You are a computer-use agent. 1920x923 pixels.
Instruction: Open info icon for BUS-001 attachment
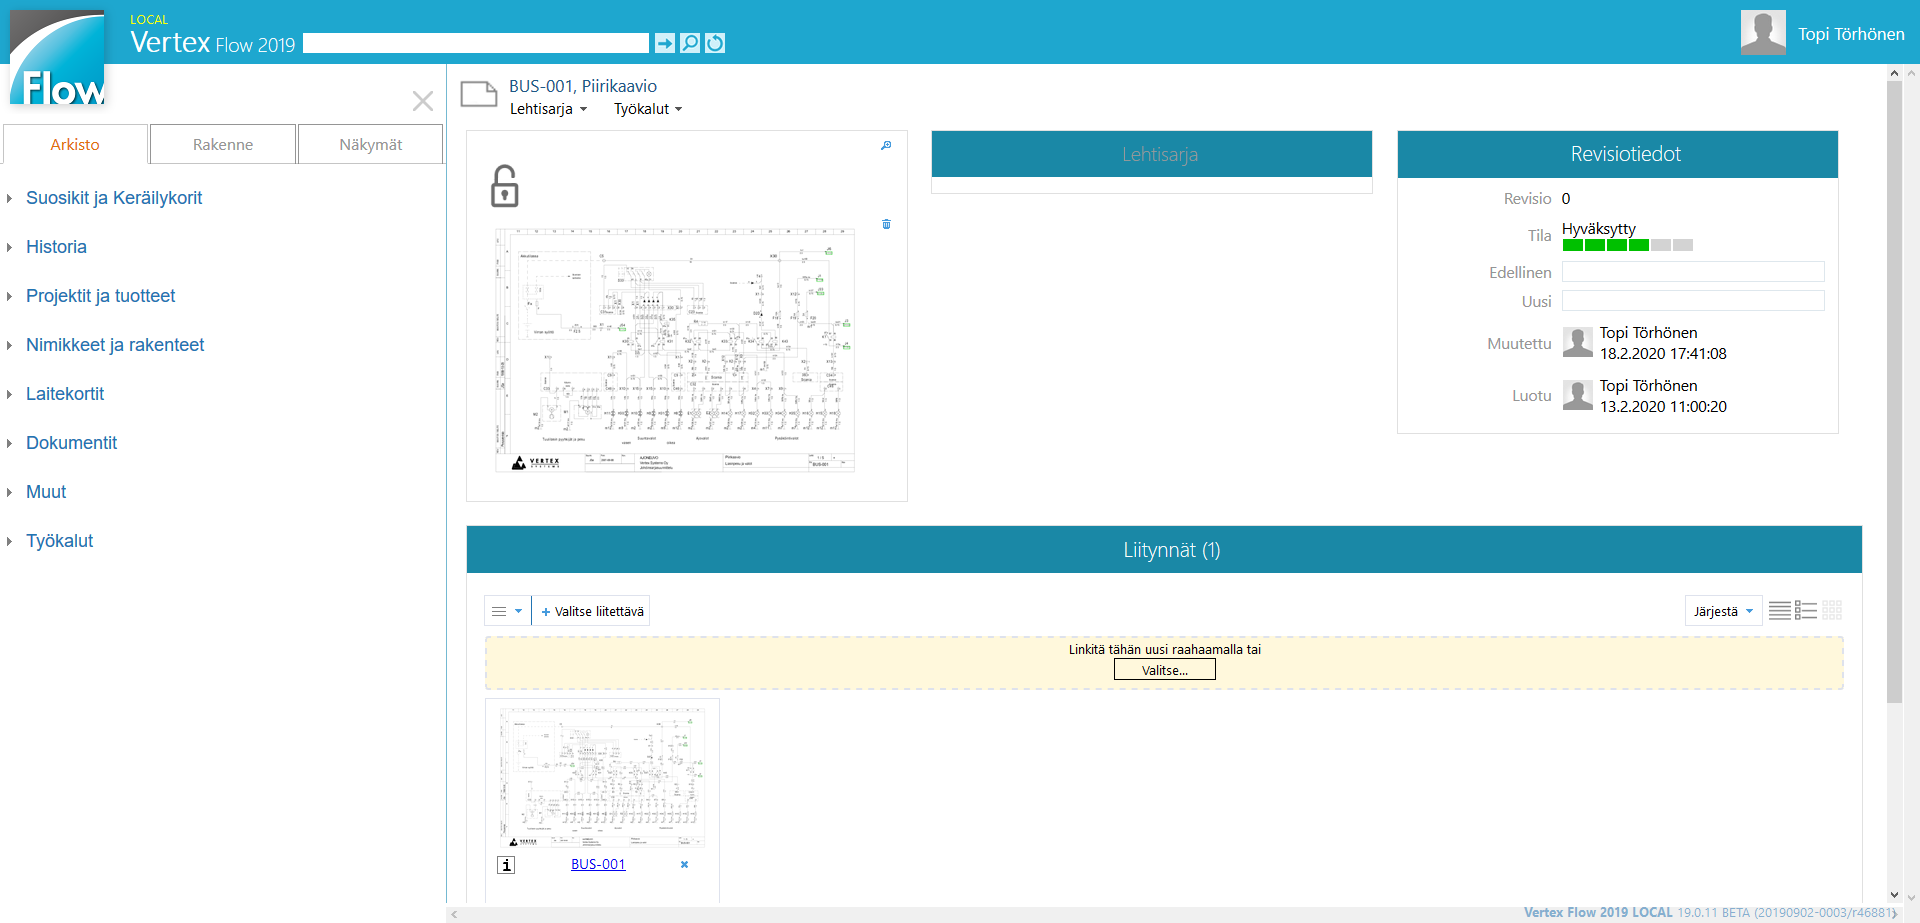click(x=507, y=865)
